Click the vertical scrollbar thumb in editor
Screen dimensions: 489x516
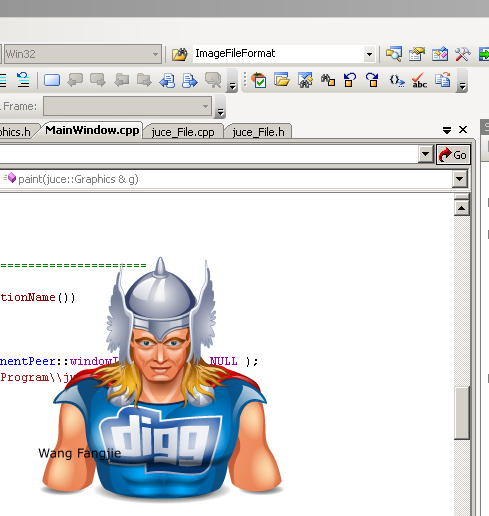(462, 413)
